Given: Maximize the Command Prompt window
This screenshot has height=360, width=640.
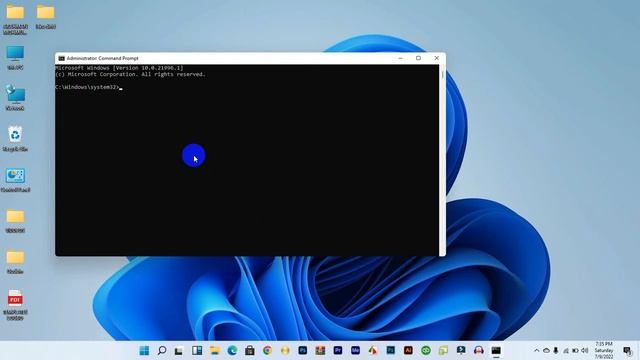Looking at the screenshot, I should 418,58.
